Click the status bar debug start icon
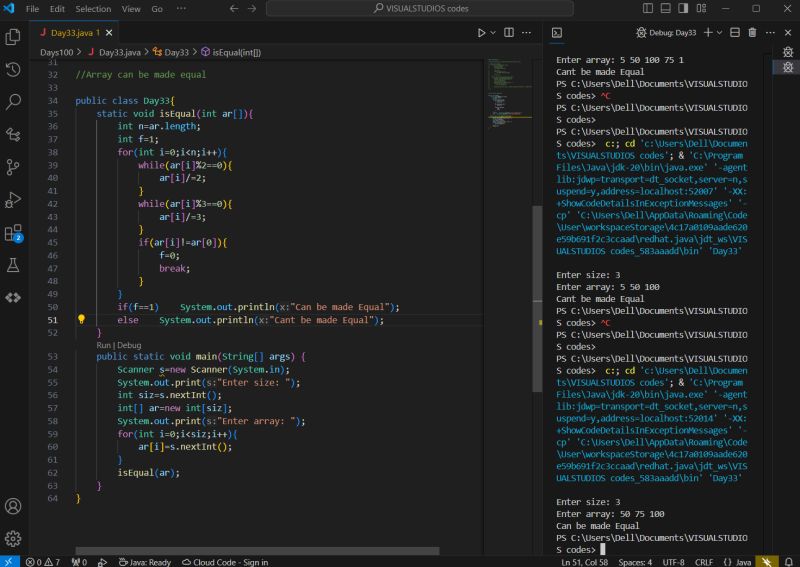The image size is (800, 567). tap(103, 562)
